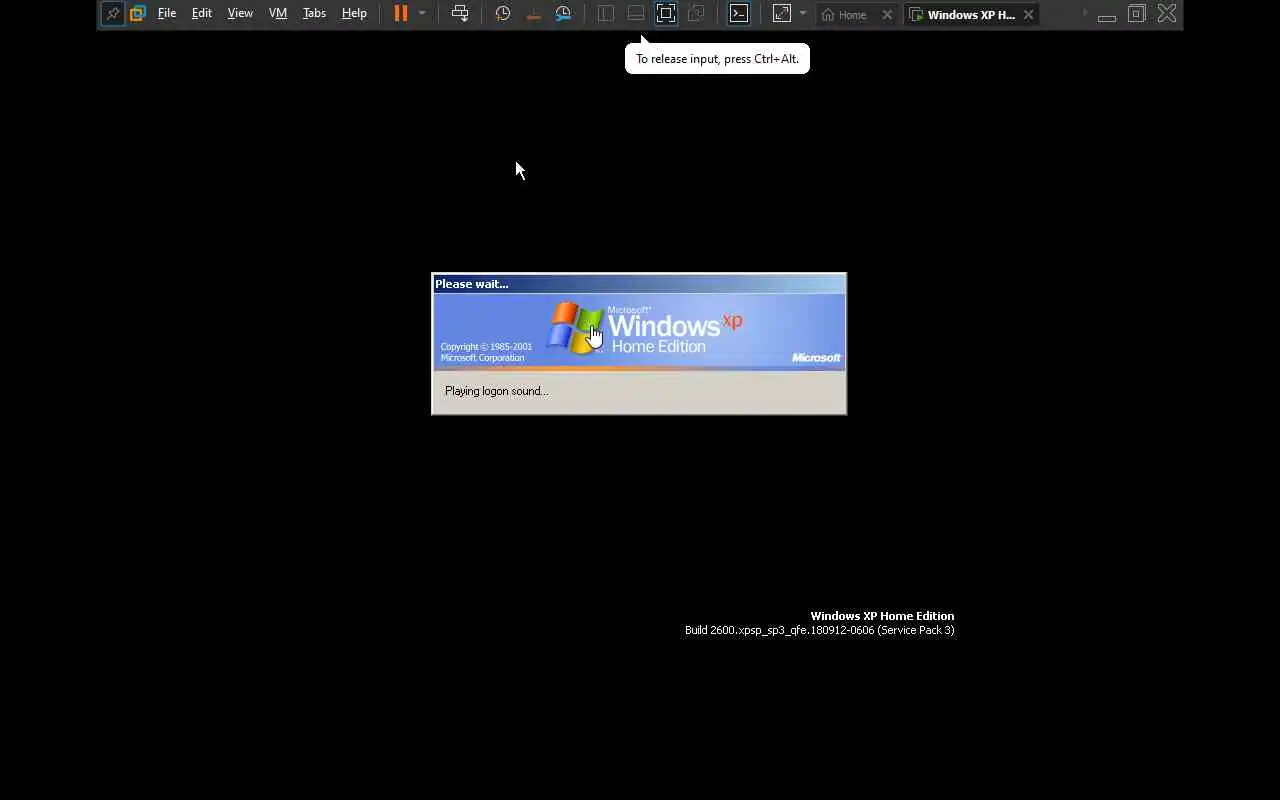The height and width of the screenshot is (800, 1280).
Task: Show or hide the library sidebar
Action: 606,14
